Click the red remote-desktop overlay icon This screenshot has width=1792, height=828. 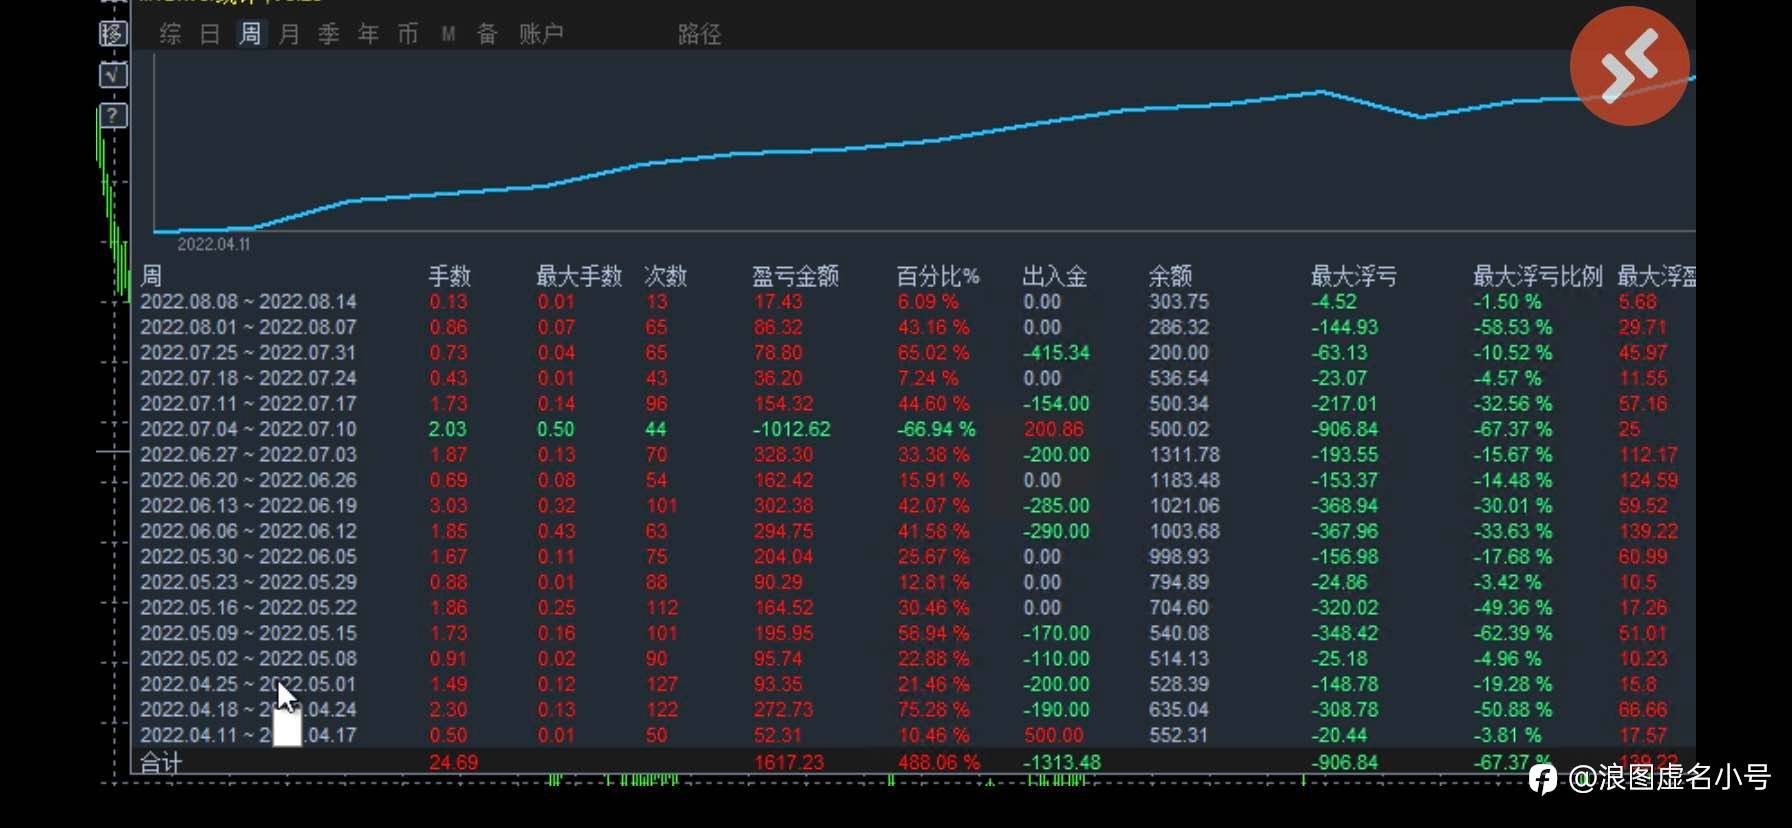tap(1629, 66)
